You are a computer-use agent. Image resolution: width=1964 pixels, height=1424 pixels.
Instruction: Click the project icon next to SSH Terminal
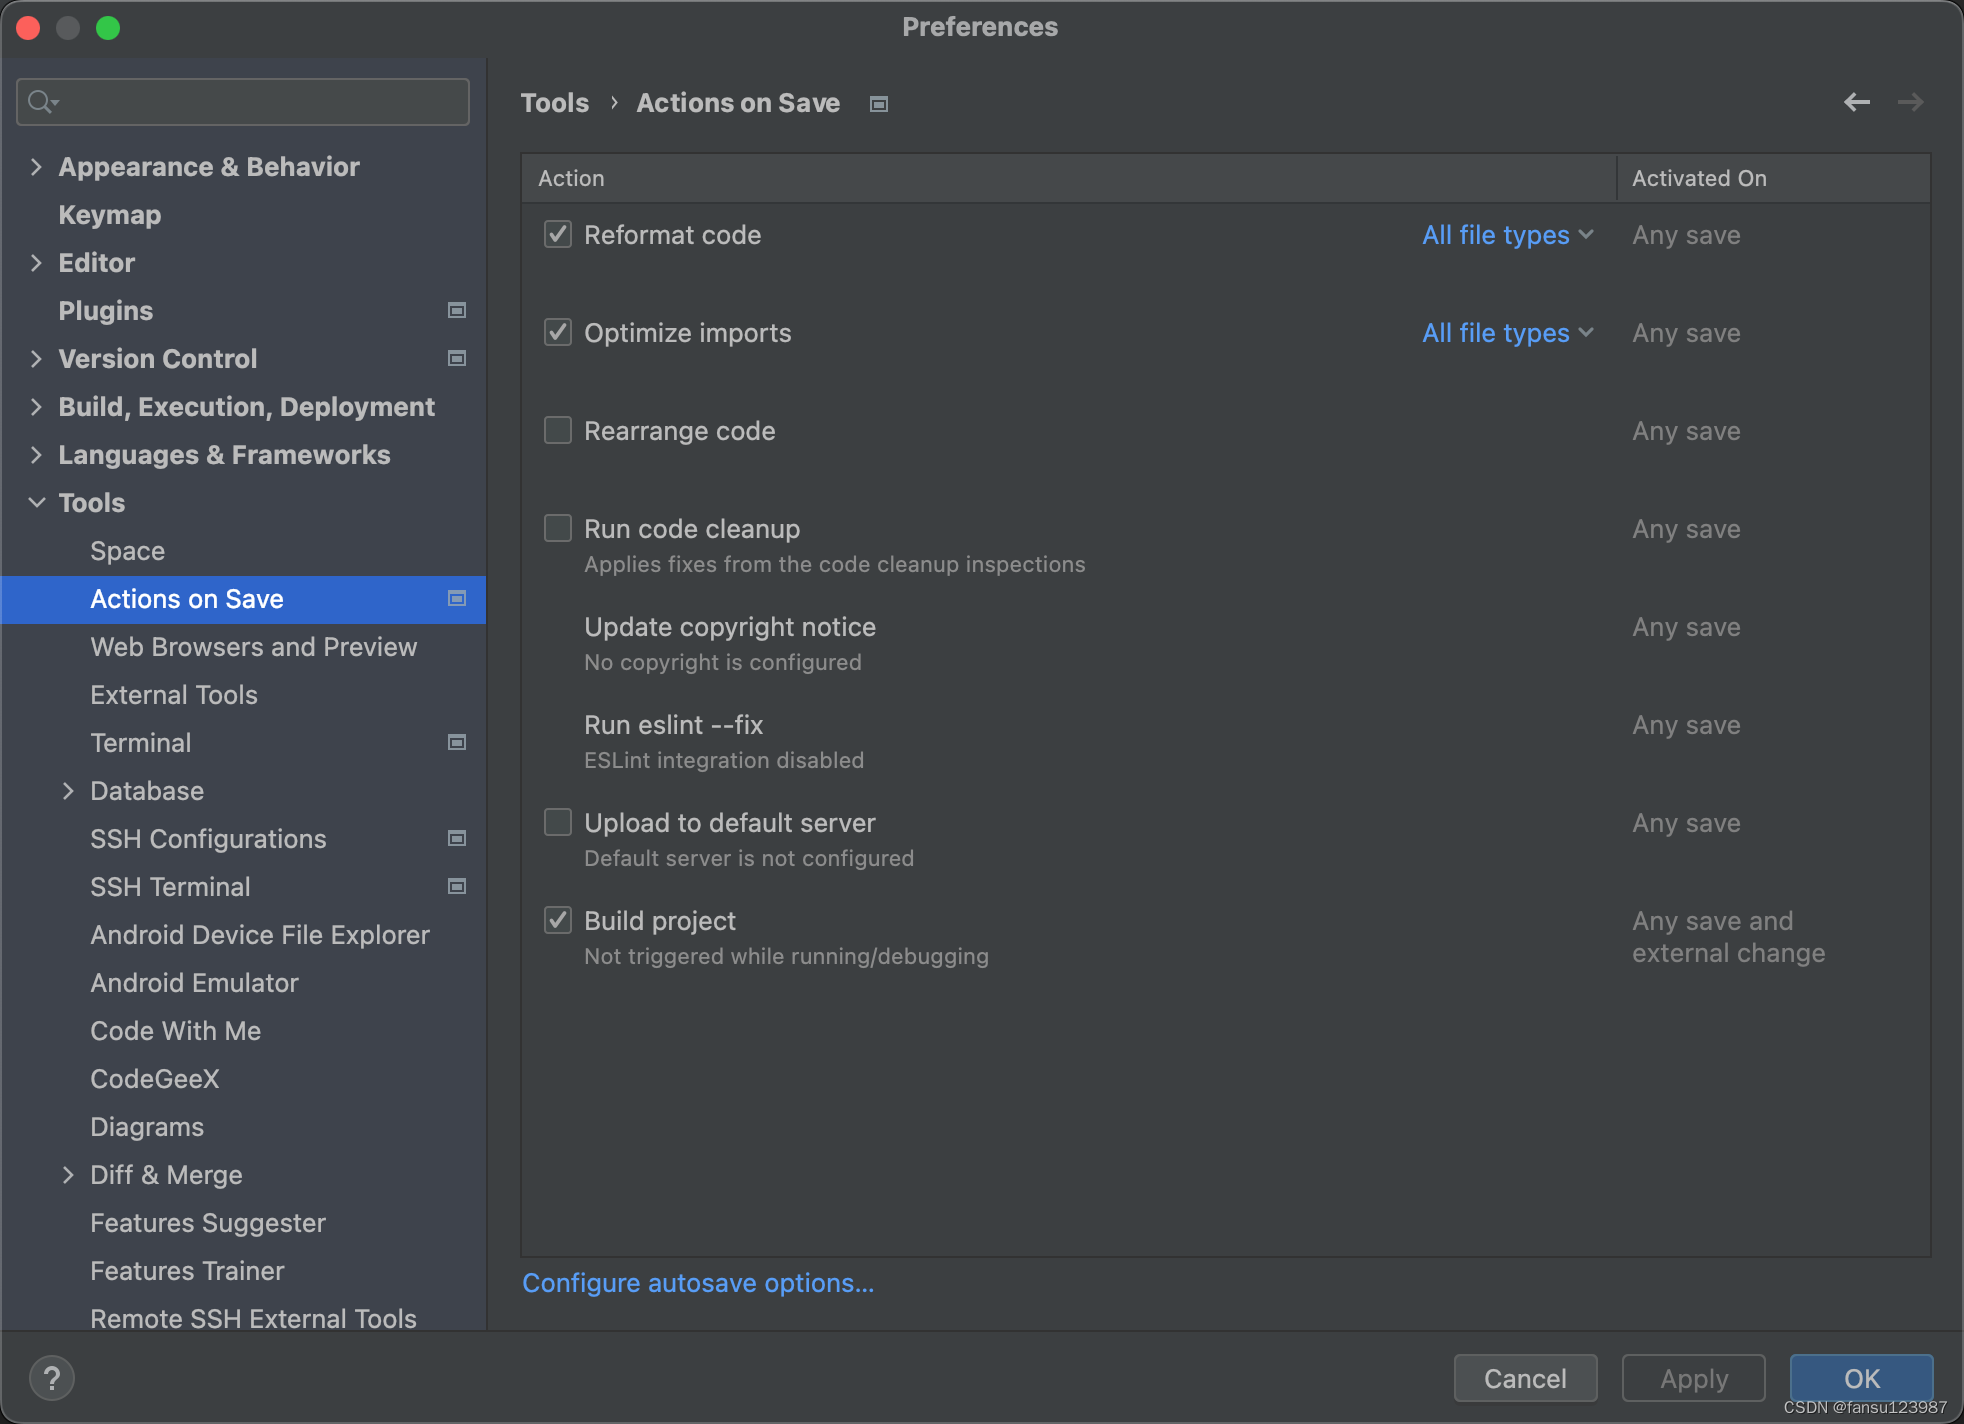point(457,886)
